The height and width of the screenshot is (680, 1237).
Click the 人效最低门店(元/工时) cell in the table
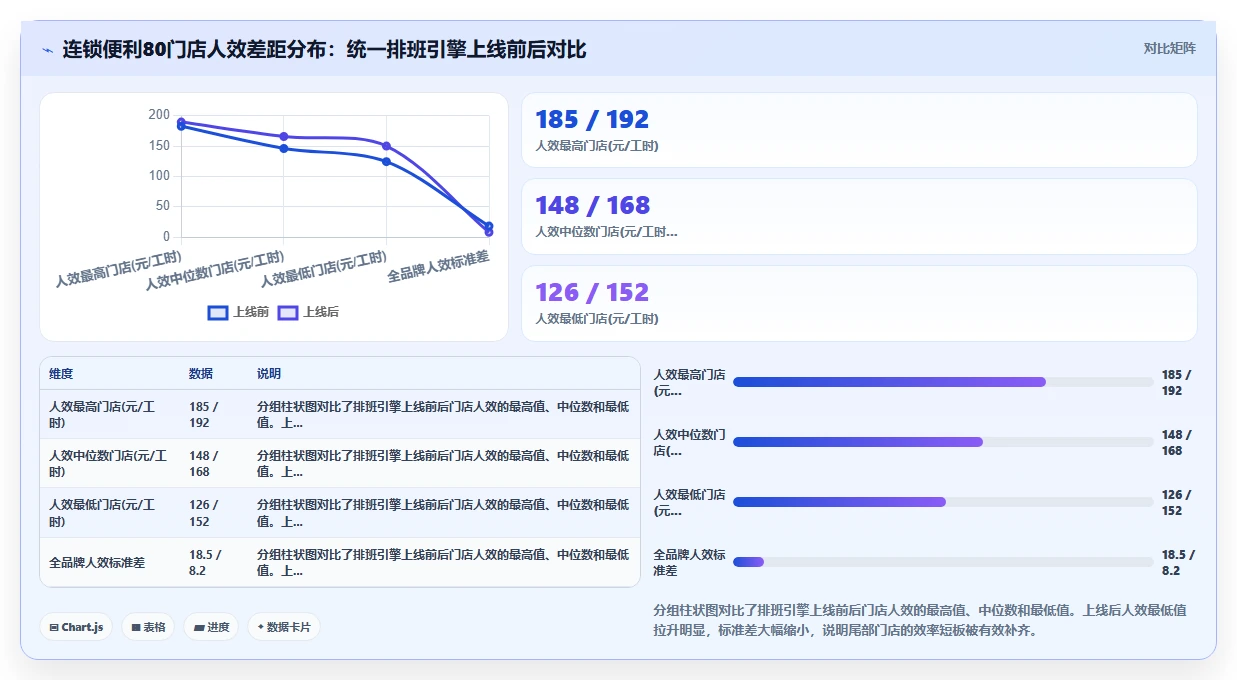point(108,513)
